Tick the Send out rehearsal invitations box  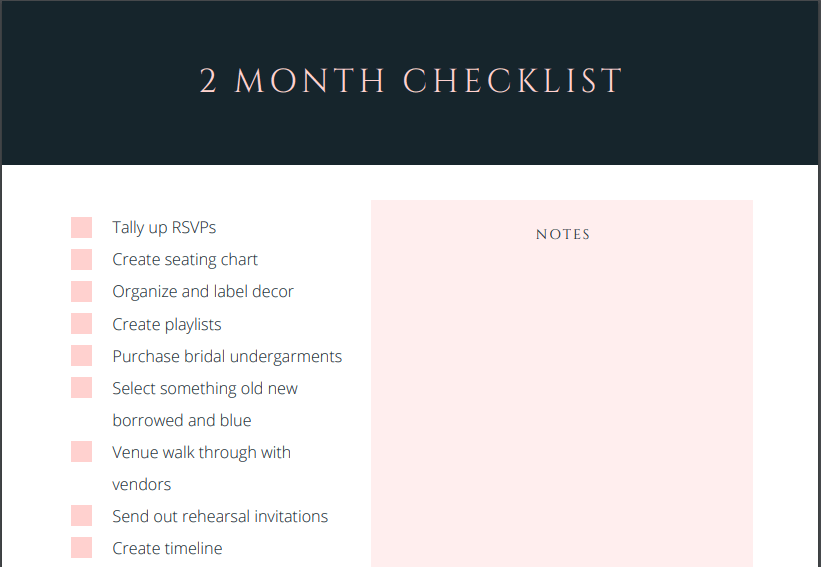point(81,516)
